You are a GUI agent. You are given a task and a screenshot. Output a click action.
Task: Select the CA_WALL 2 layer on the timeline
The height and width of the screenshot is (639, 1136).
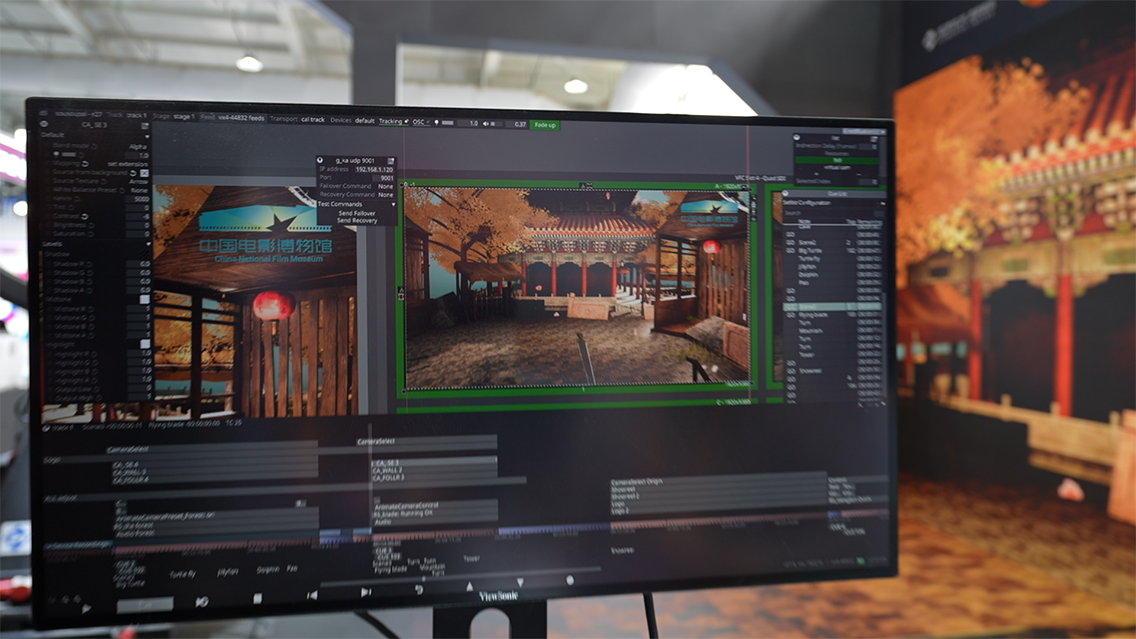434,470
